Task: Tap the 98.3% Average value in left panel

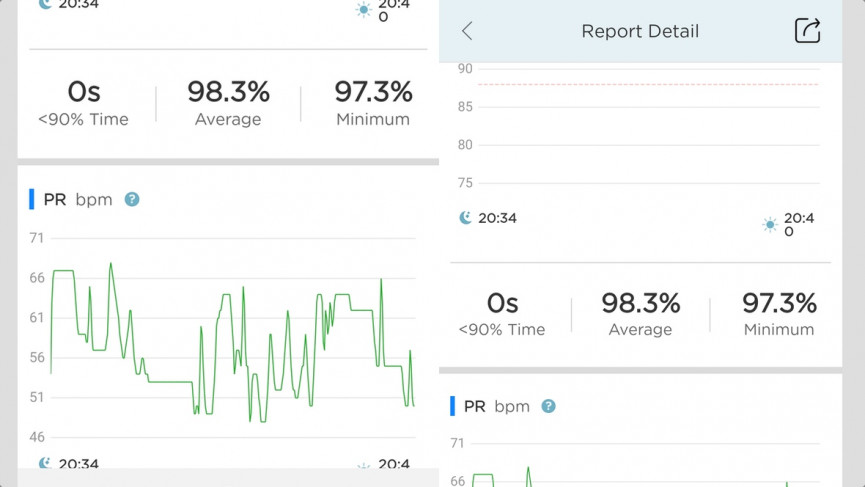Action: click(228, 93)
